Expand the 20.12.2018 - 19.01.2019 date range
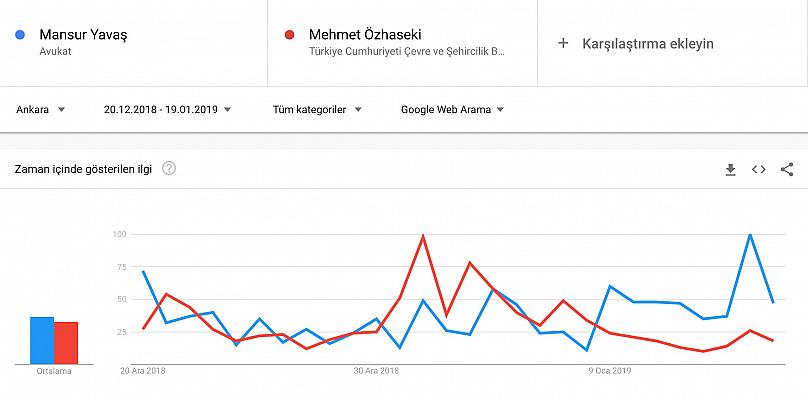The image size is (808, 402). click(x=167, y=109)
